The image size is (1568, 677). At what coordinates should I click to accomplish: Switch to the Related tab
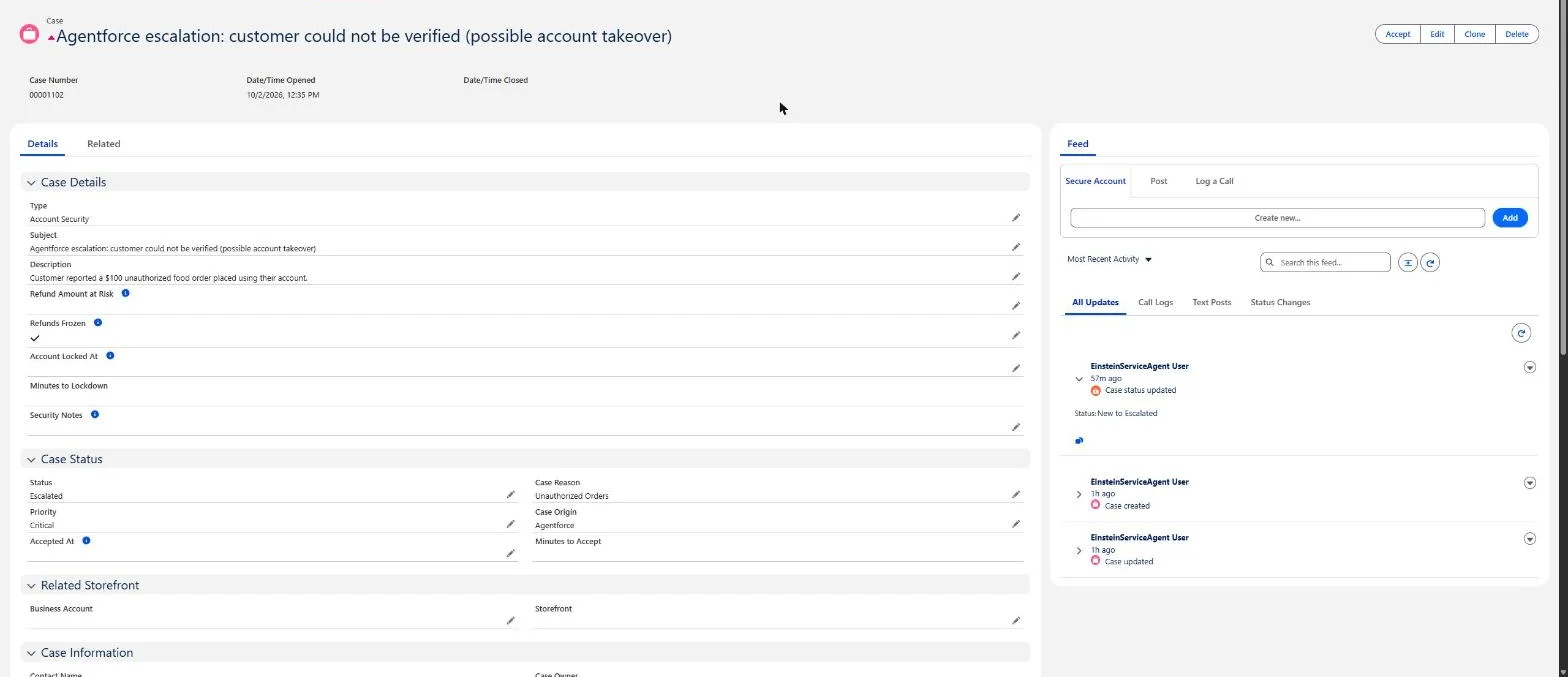[103, 144]
